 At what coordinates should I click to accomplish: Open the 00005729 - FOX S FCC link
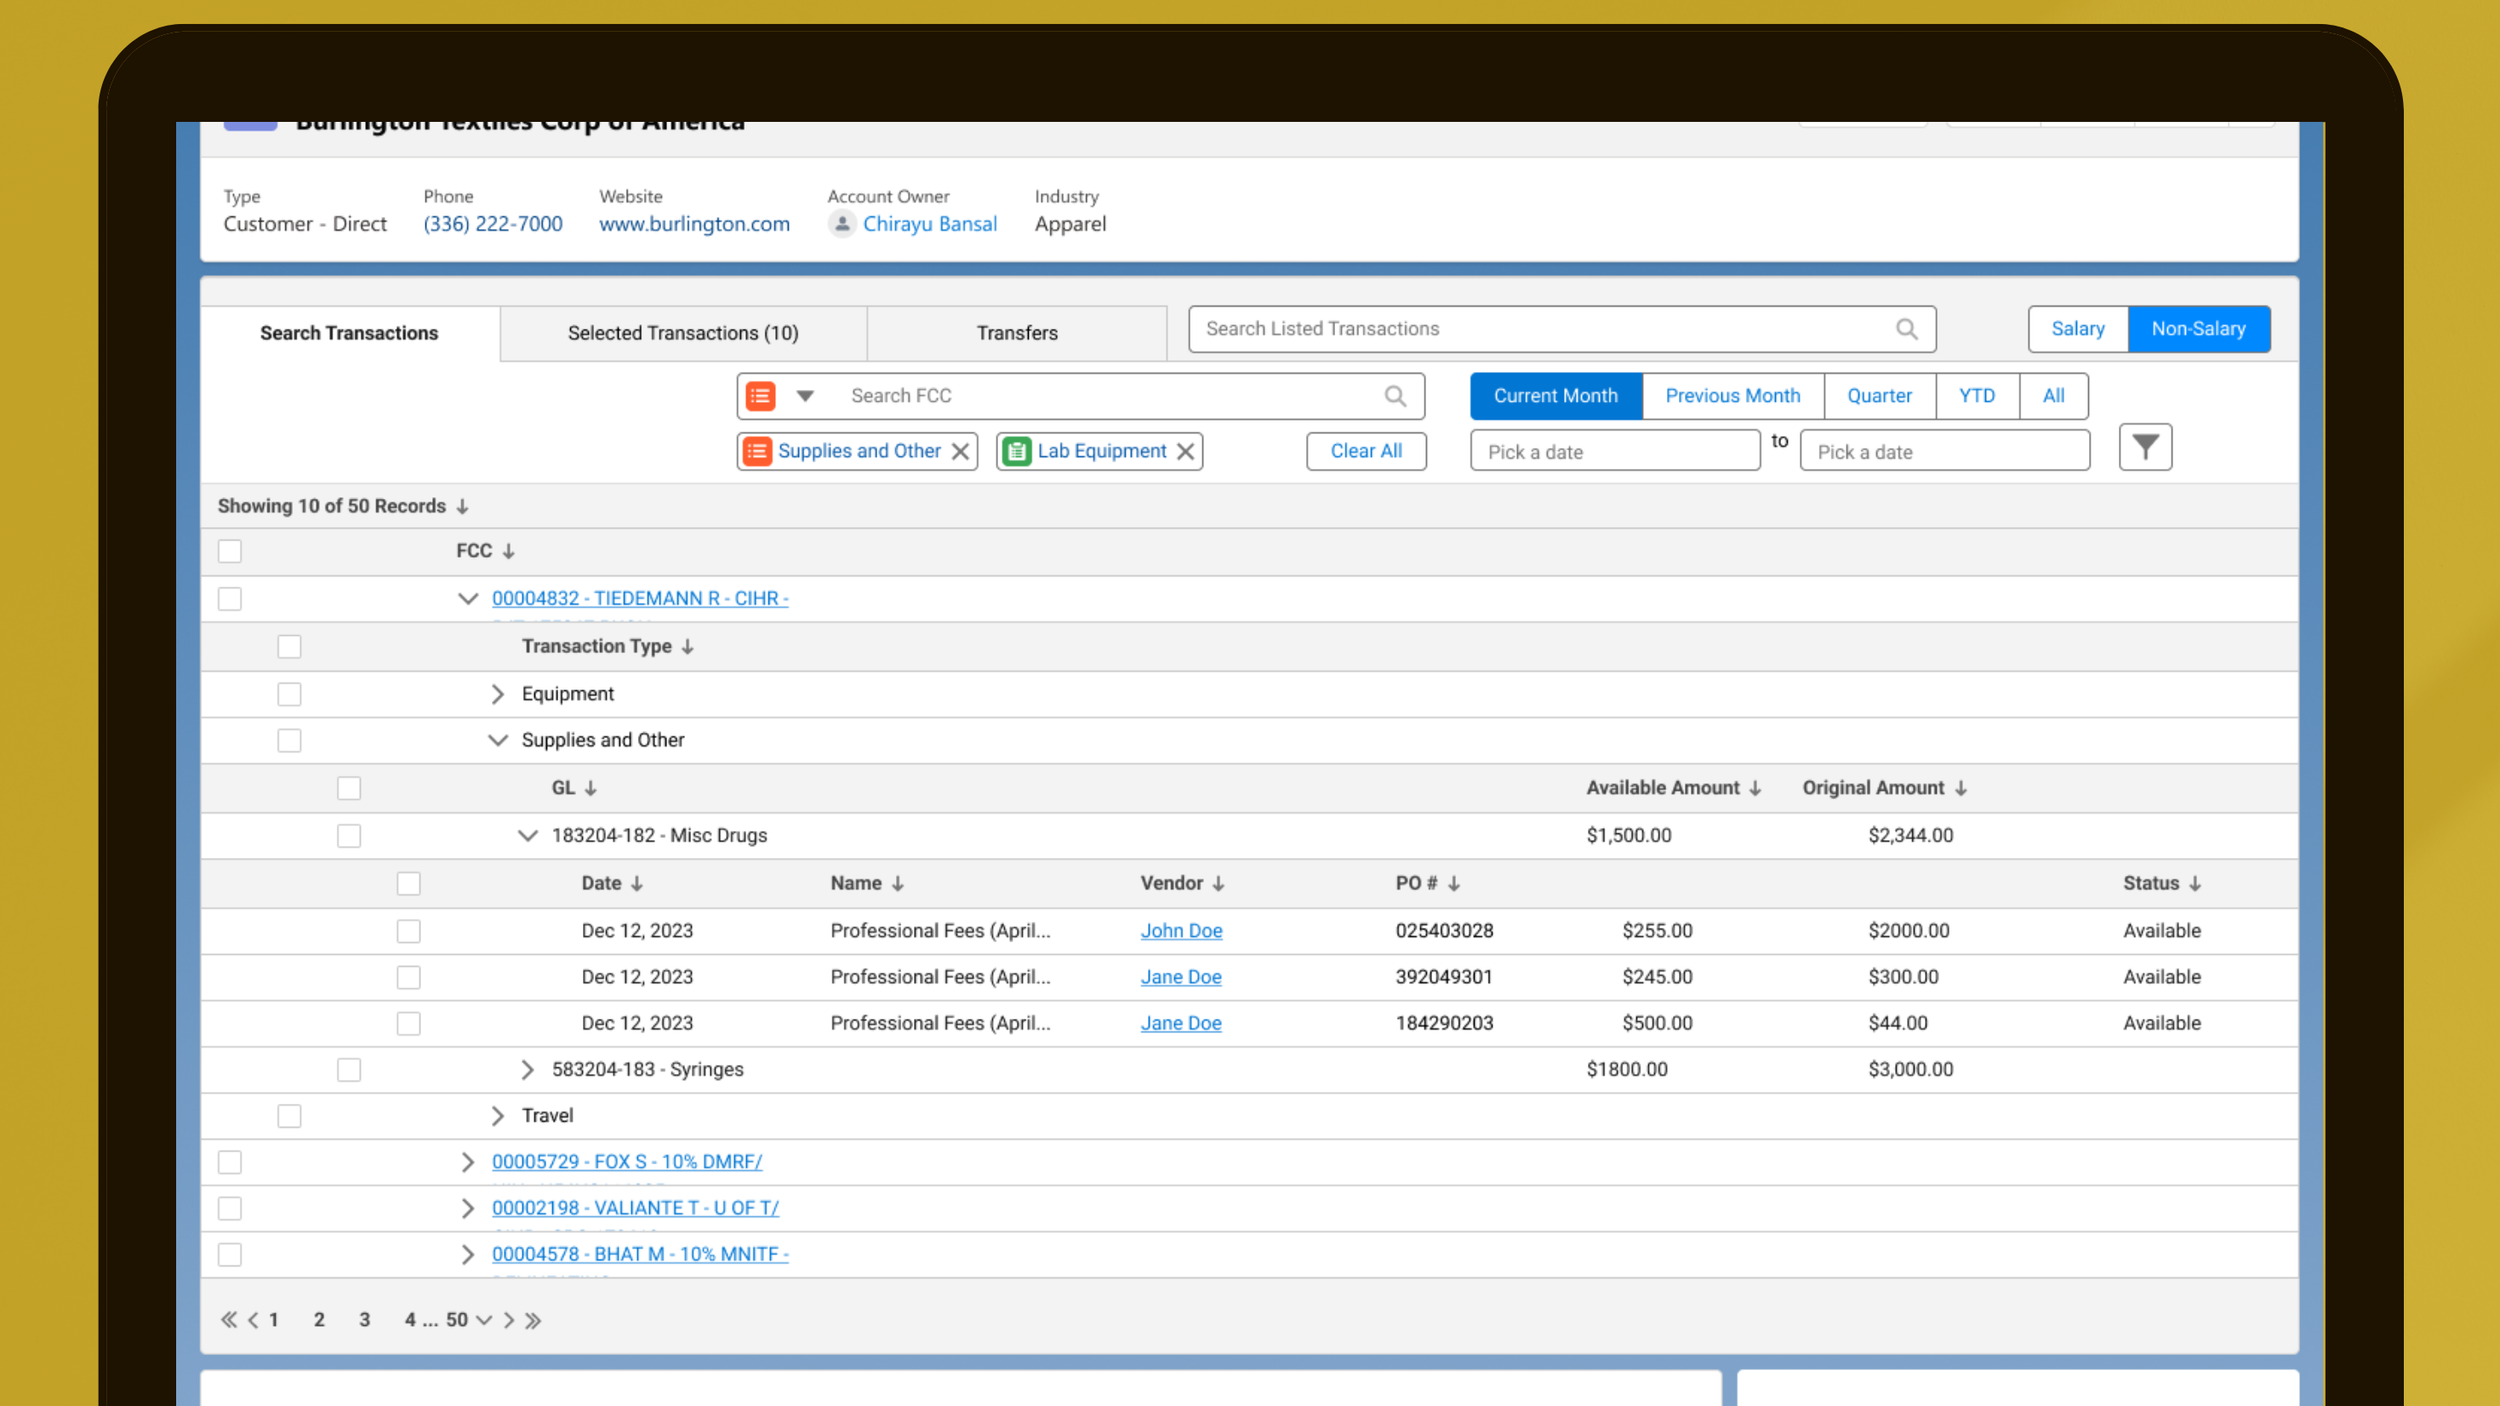pyautogui.click(x=627, y=1162)
